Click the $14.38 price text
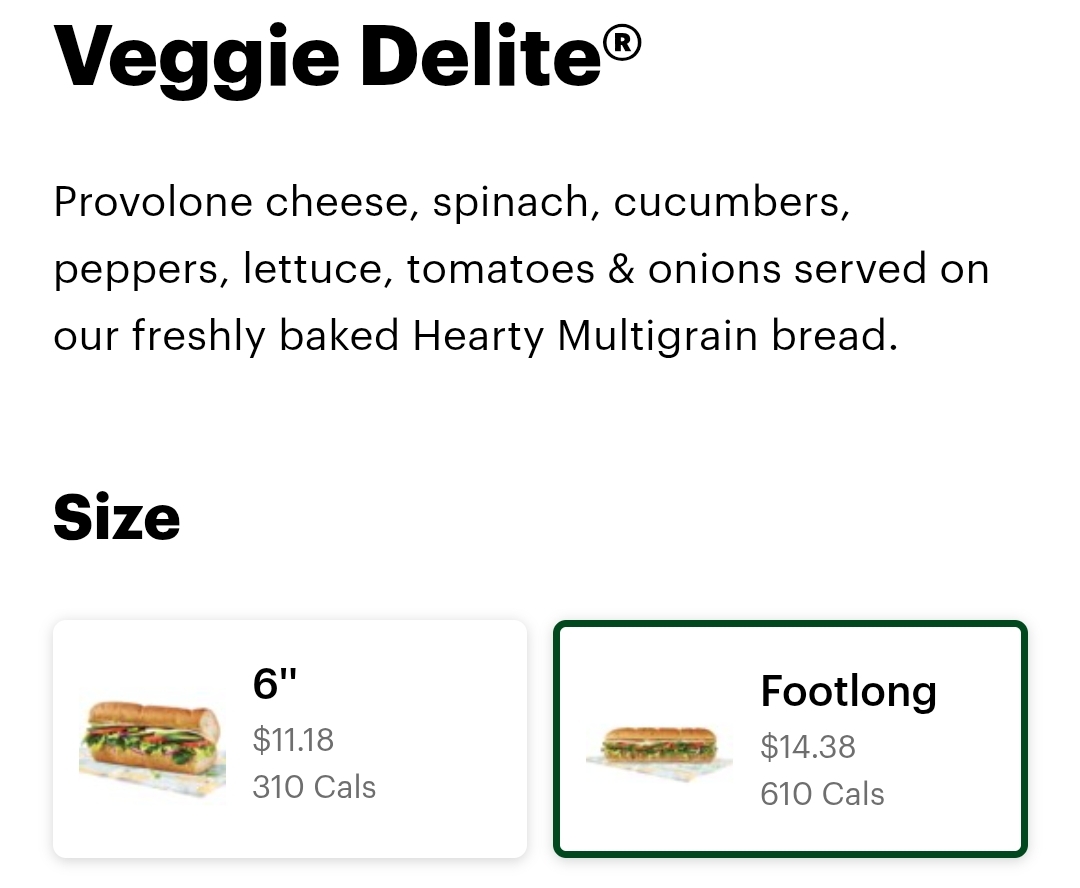 point(808,747)
